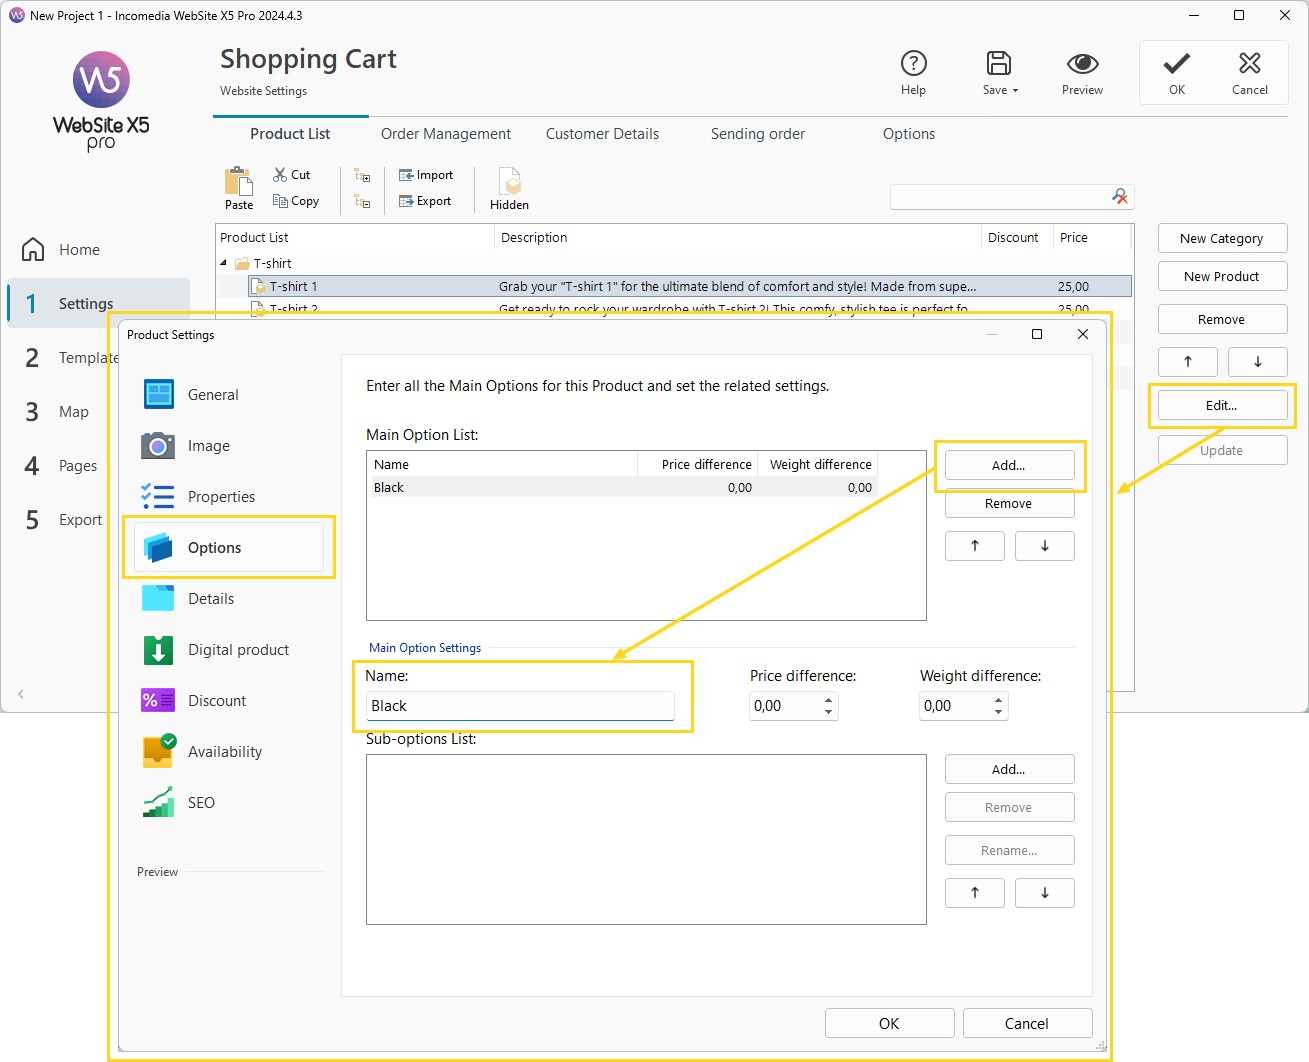Decrease the Weight difference value
This screenshot has width=1309, height=1062.
pyautogui.click(x=998, y=712)
